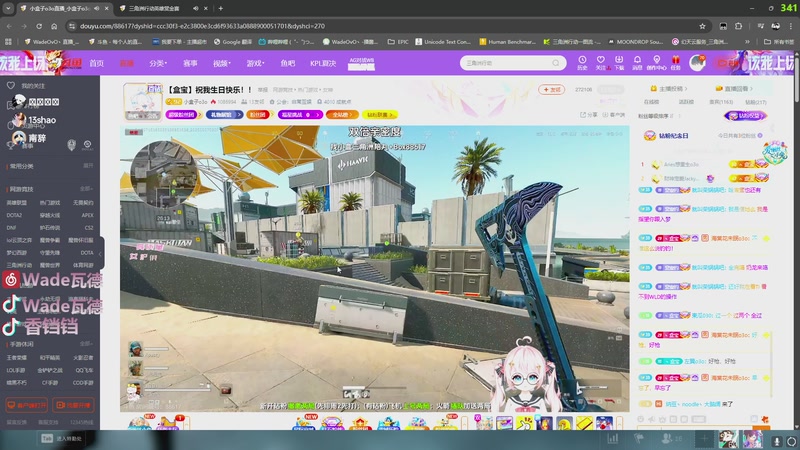The image size is (800, 450).
Task: Click the live stream video player
Action: coord(374,268)
